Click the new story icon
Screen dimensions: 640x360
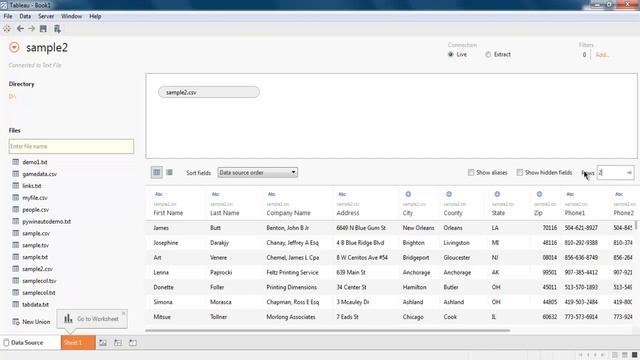133,343
